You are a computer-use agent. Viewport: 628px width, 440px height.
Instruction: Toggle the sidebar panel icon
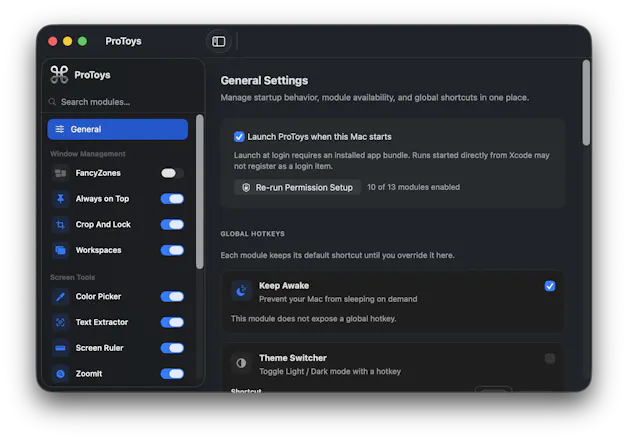coord(218,41)
